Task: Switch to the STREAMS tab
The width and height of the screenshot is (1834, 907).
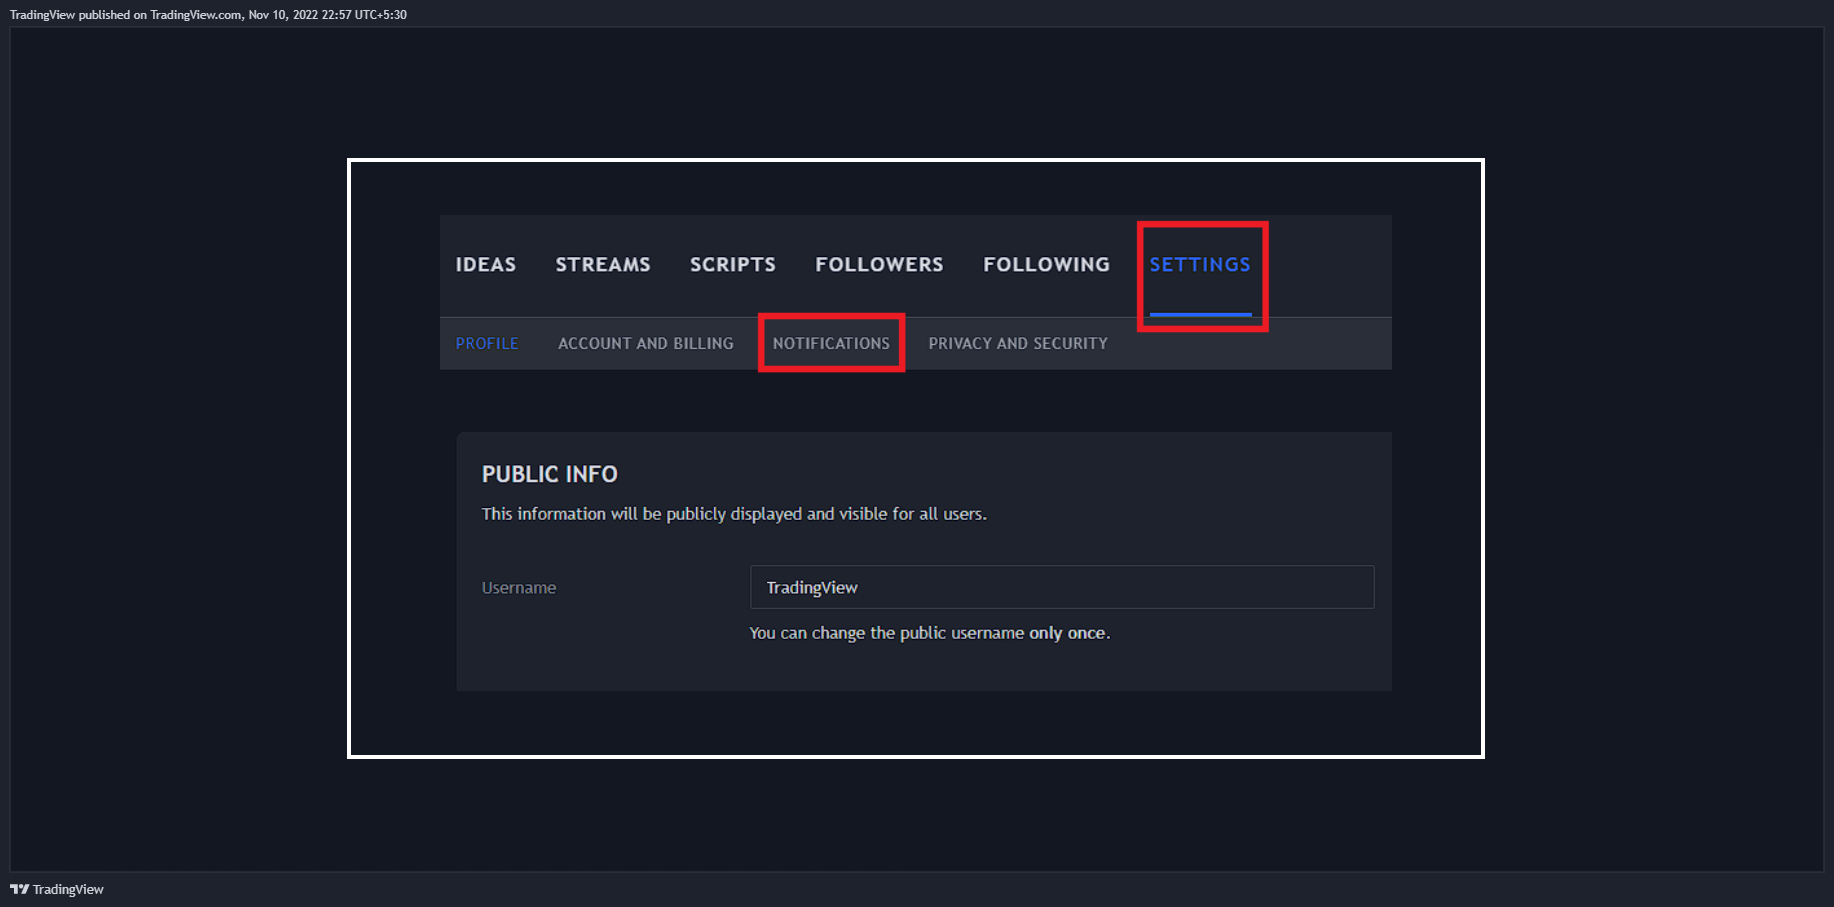Action: coord(603,265)
